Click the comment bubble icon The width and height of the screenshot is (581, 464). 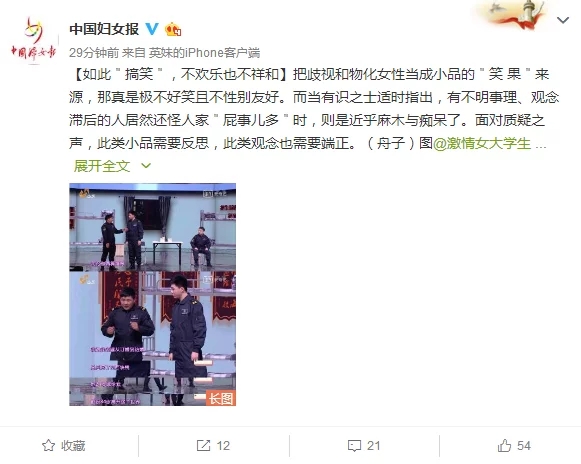pyautogui.click(x=354, y=446)
